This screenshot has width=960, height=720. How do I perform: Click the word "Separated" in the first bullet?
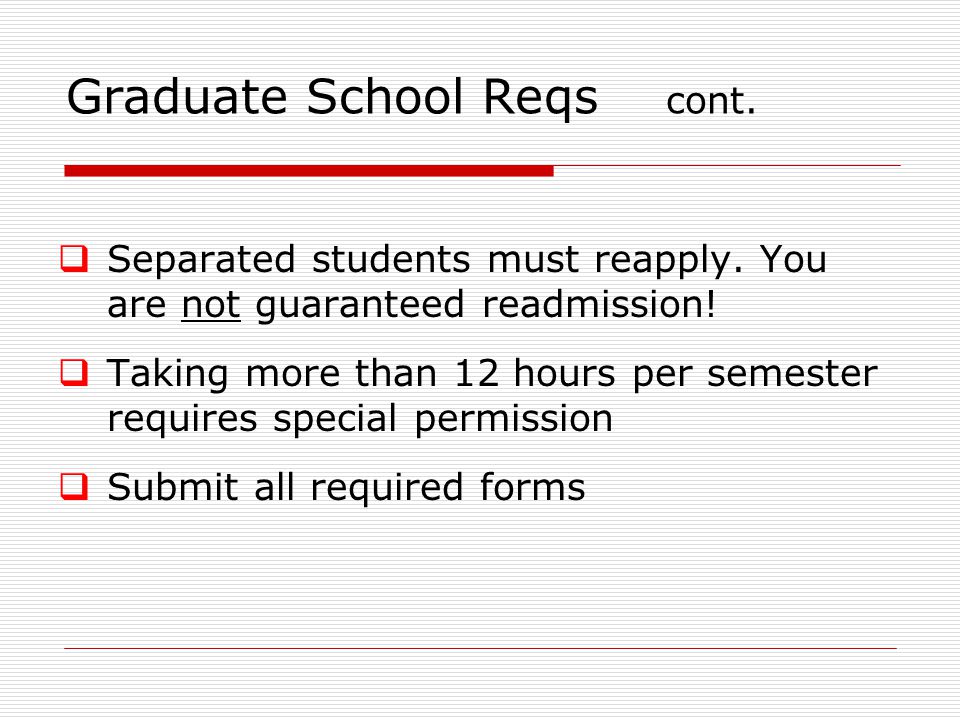tap(201, 261)
